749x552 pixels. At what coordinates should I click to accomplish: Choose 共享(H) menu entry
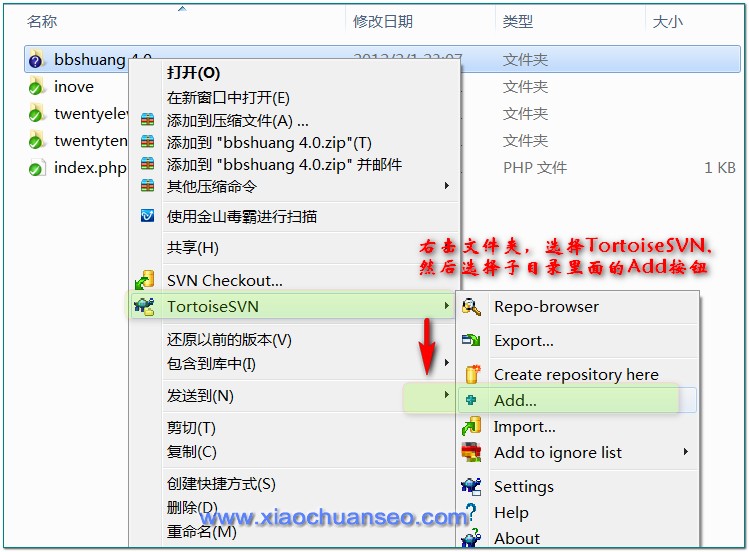pyautogui.click(x=193, y=248)
